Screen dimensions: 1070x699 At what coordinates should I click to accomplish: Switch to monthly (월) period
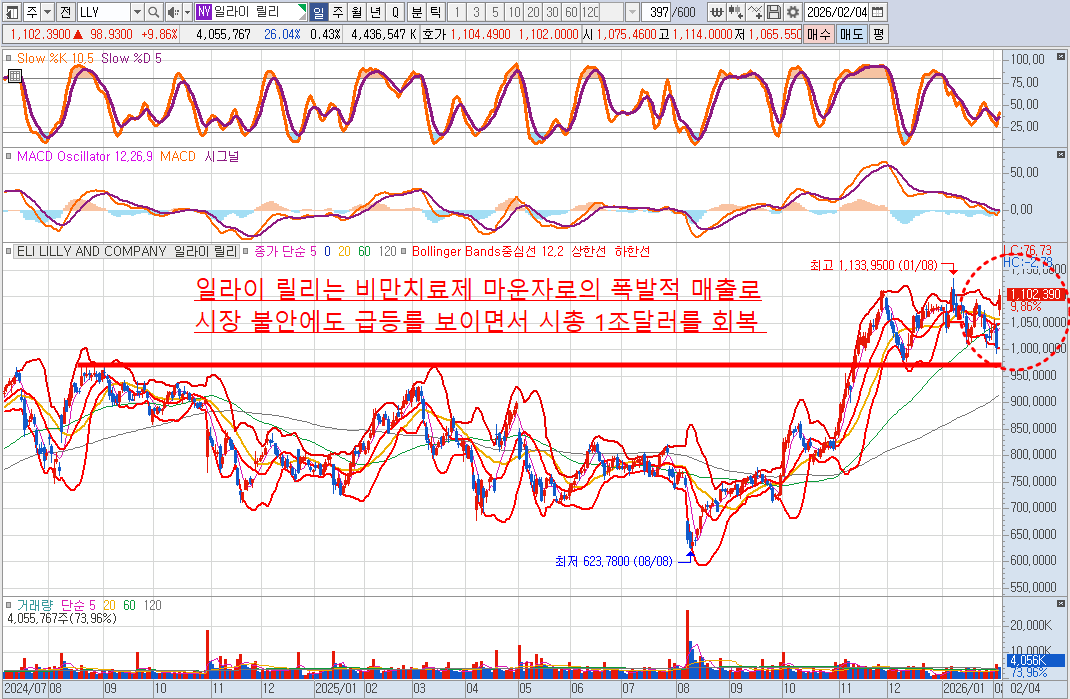pos(357,12)
